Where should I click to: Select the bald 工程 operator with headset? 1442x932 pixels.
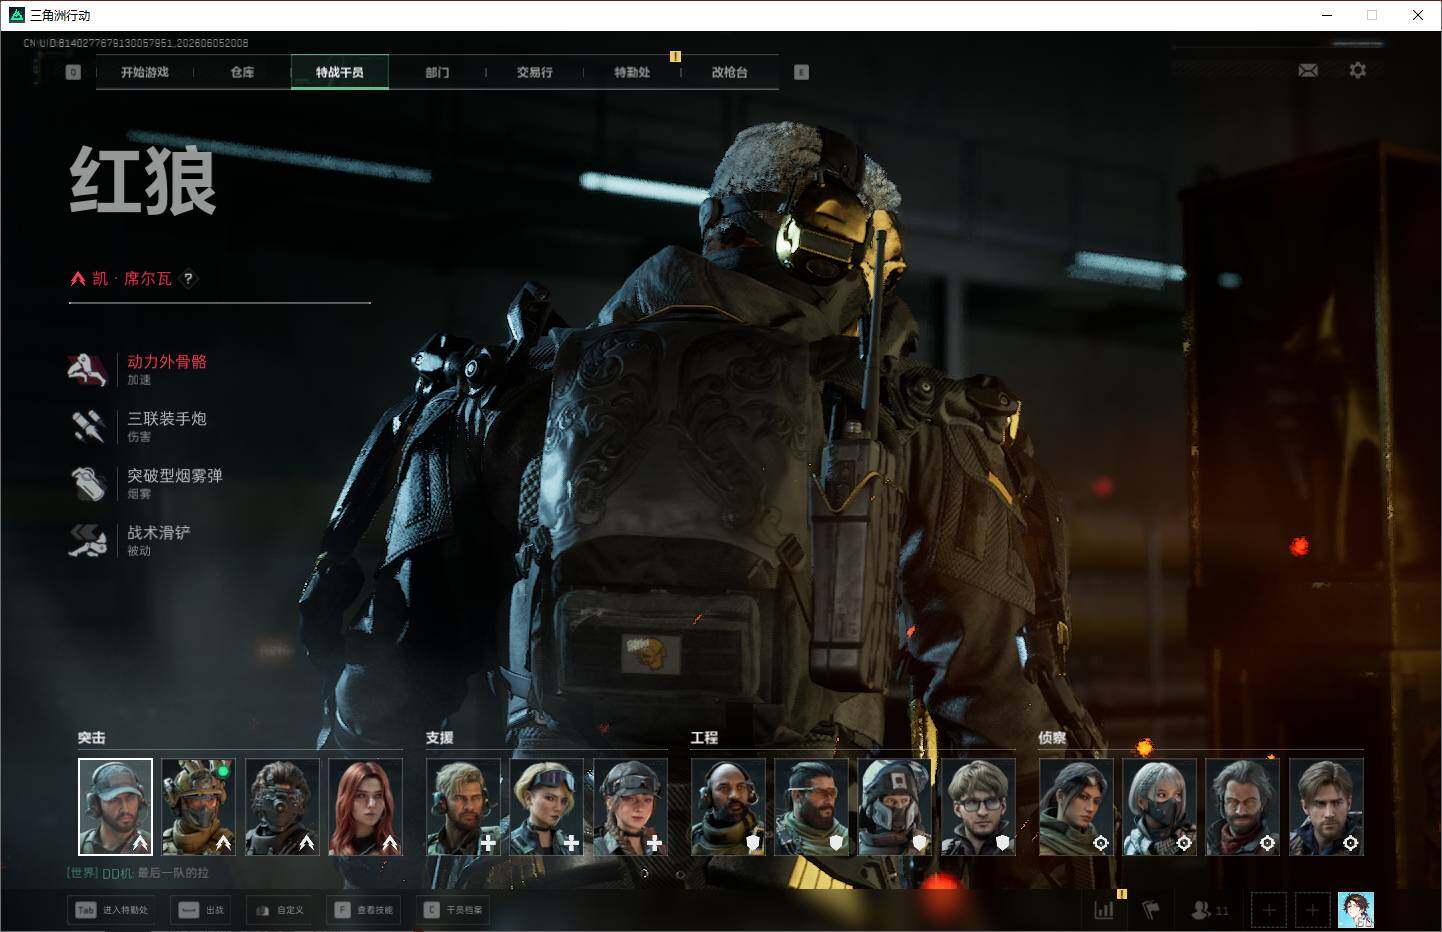click(x=728, y=807)
